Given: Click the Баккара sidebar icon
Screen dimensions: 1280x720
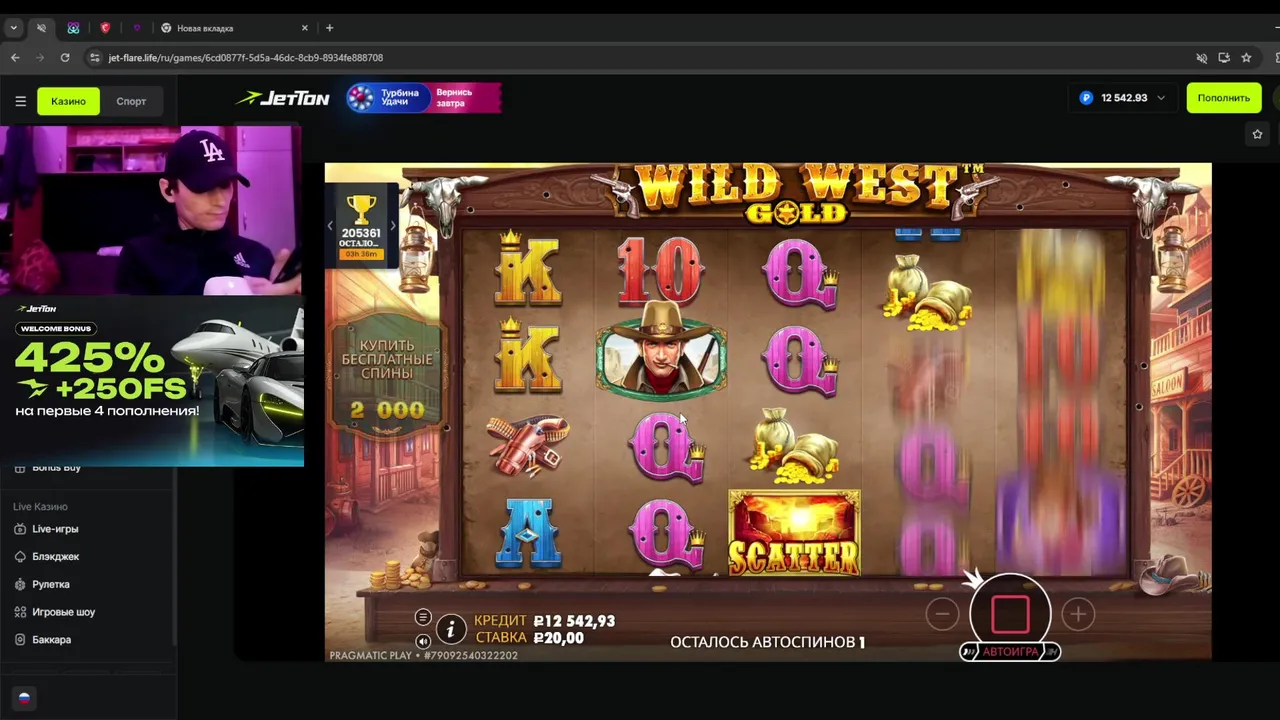Looking at the screenshot, I should 20,640.
